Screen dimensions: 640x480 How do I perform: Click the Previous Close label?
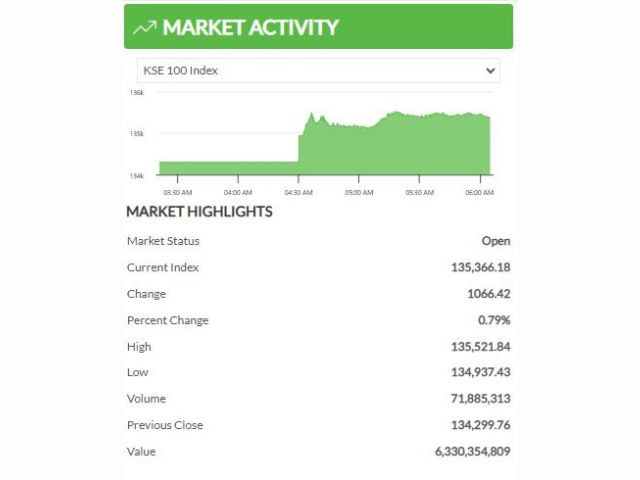click(164, 425)
